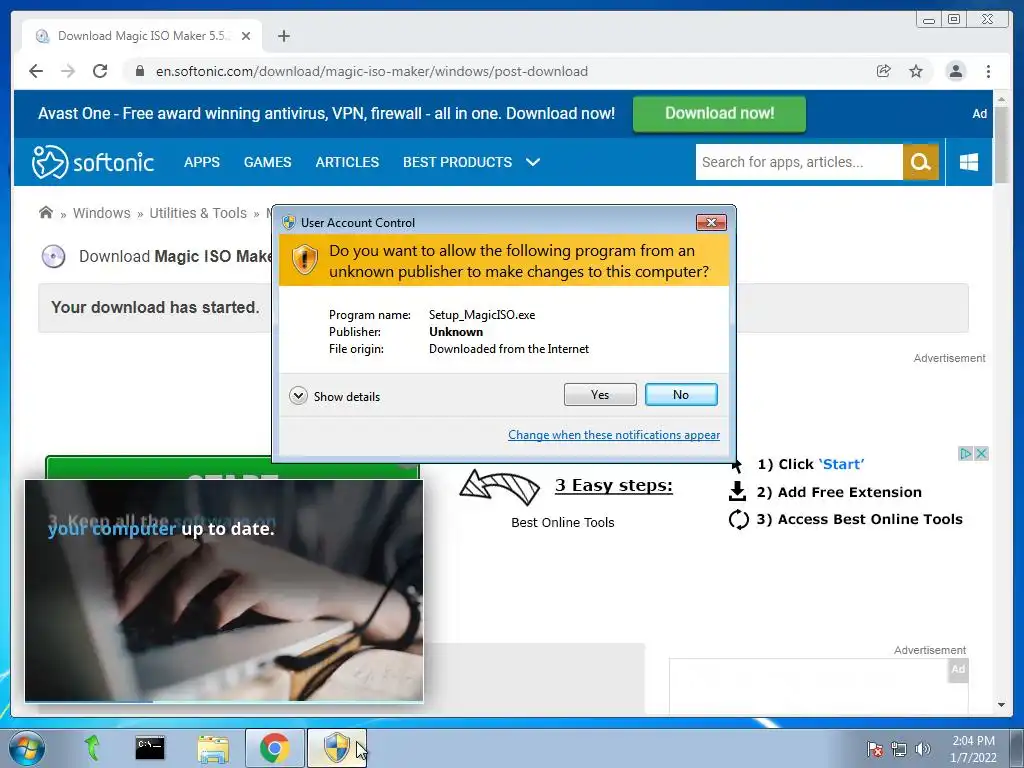The width and height of the screenshot is (1024, 768).
Task: Open the share page icon
Action: (884, 71)
